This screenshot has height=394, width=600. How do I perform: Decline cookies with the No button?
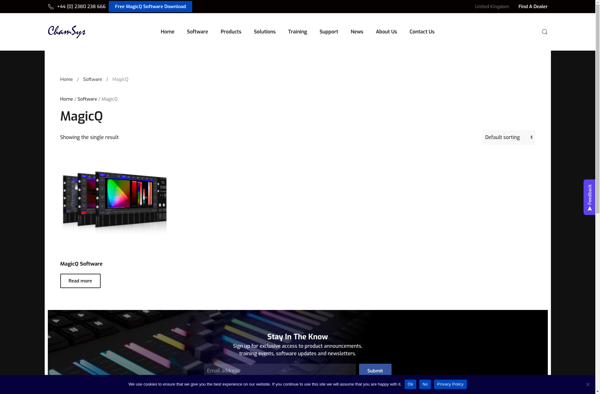click(425, 384)
